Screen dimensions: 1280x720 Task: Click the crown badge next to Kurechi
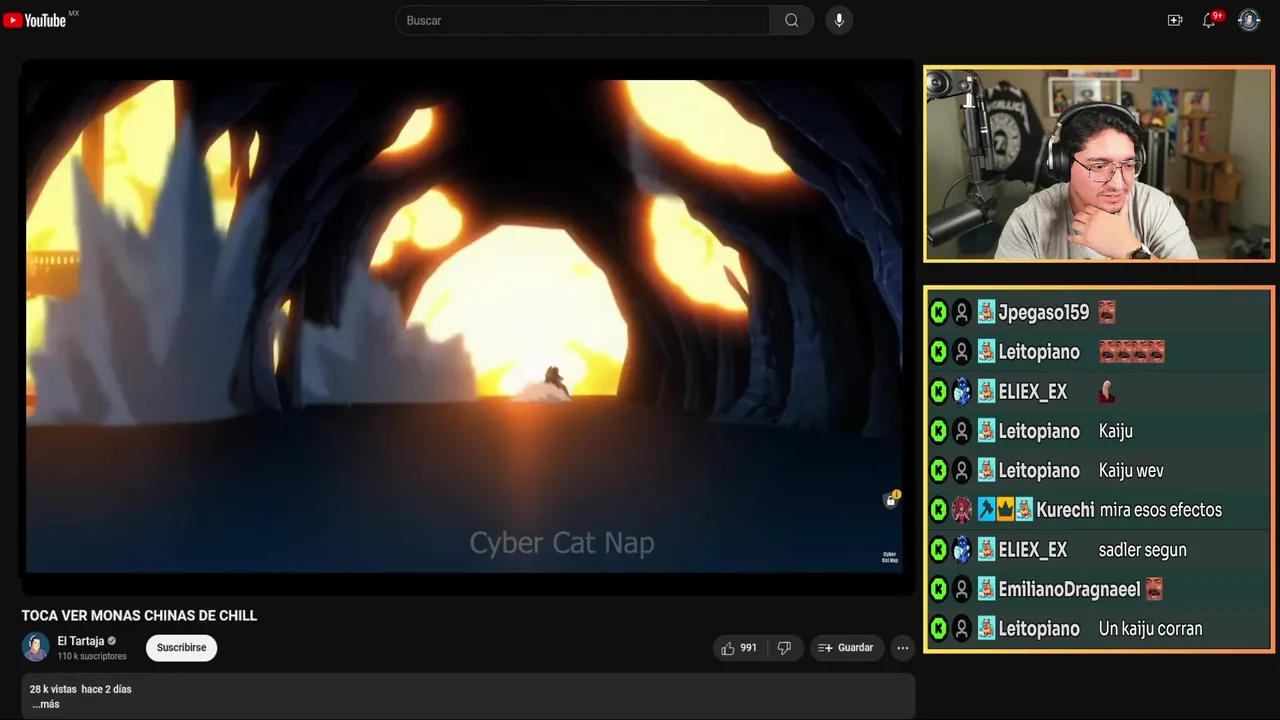coord(1005,510)
